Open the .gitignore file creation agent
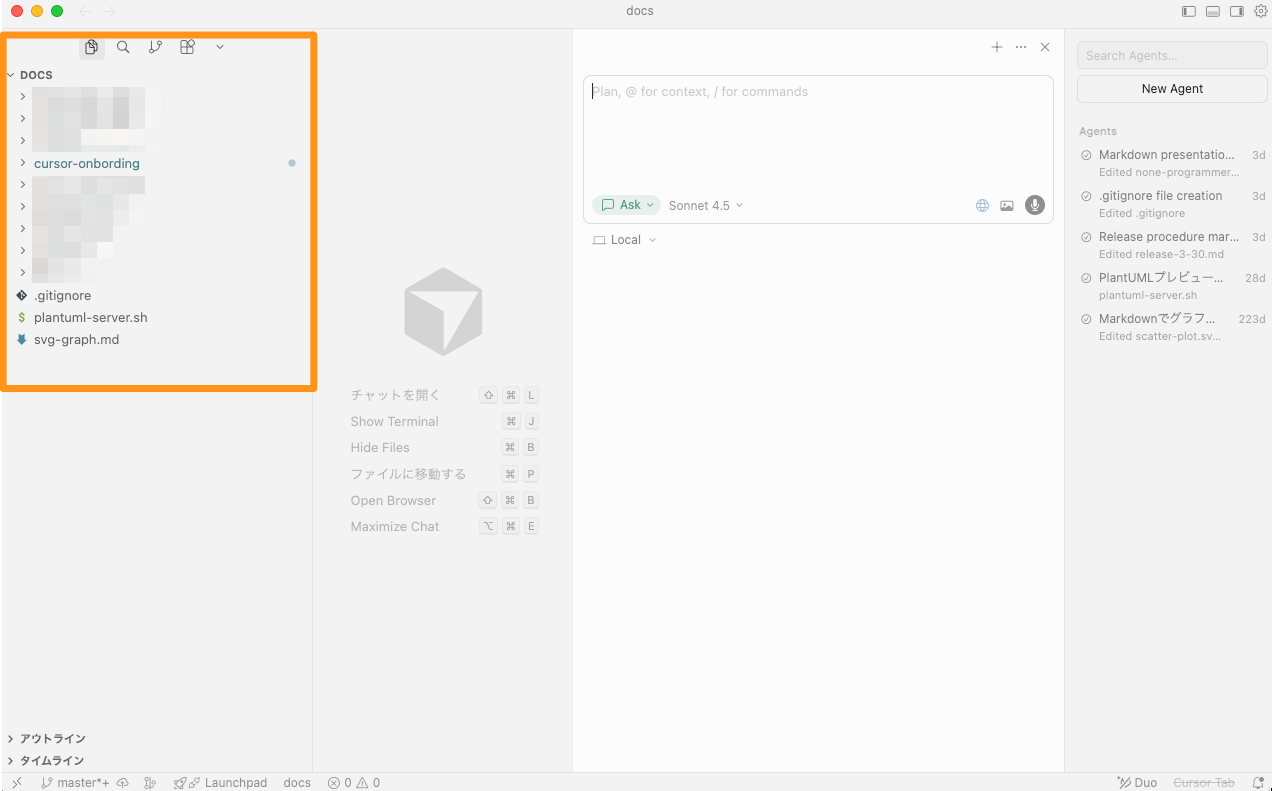 tap(1172, 204)
